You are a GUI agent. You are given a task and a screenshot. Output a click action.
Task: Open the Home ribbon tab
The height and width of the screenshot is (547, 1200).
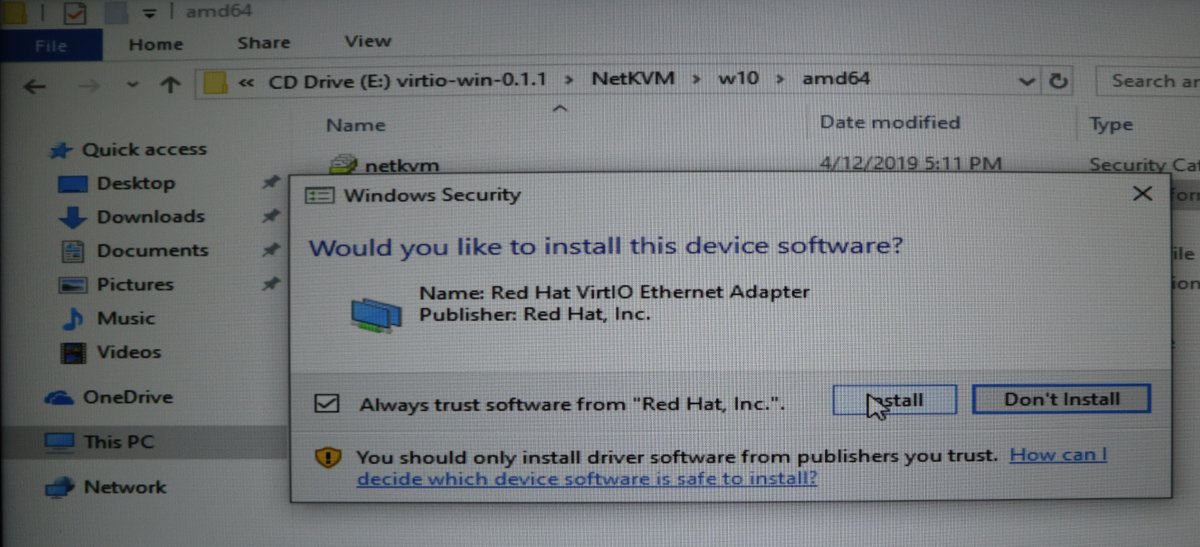[156, 44]
